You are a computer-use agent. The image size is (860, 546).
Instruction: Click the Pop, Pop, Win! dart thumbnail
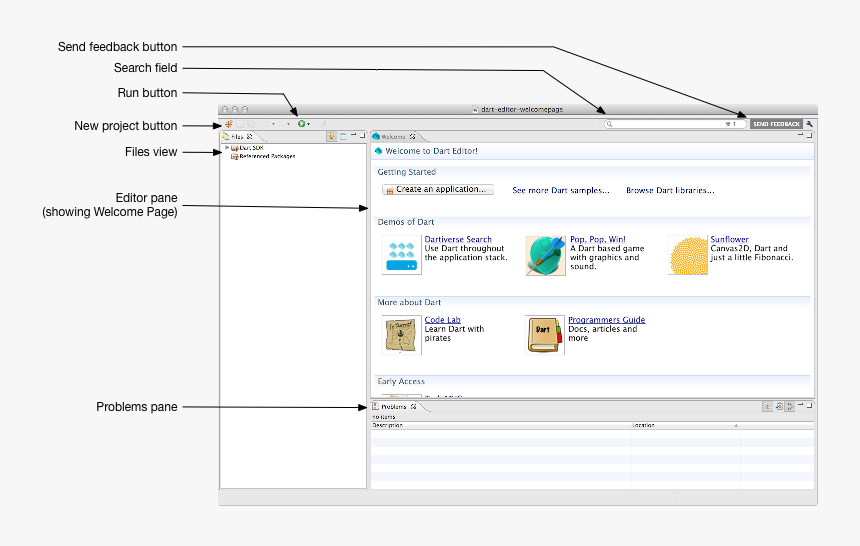(x=546, y=256)
